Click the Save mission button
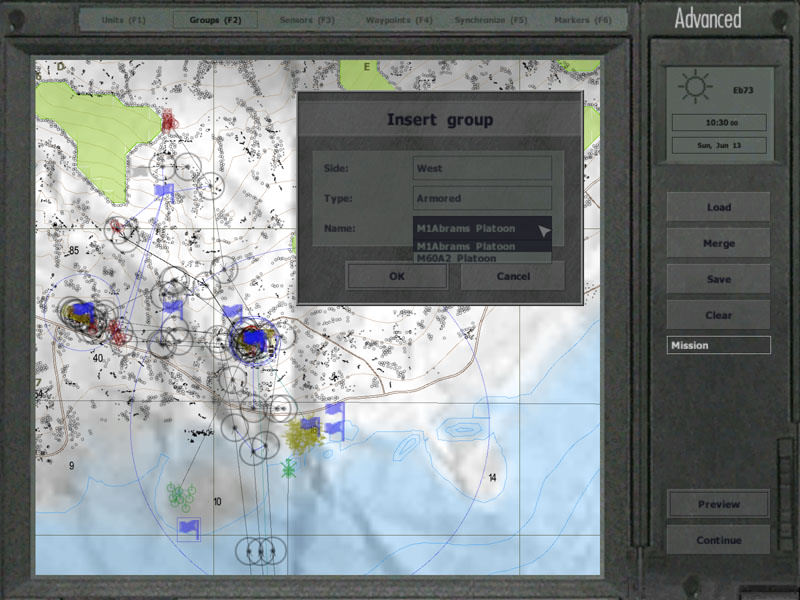 click(718, 279)
